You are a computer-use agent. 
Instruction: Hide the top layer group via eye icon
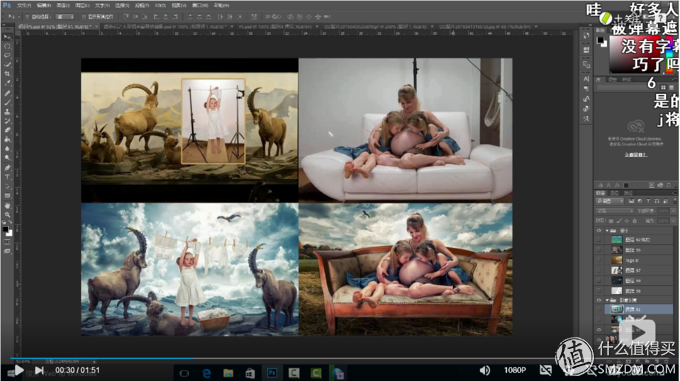coord(599,231)
